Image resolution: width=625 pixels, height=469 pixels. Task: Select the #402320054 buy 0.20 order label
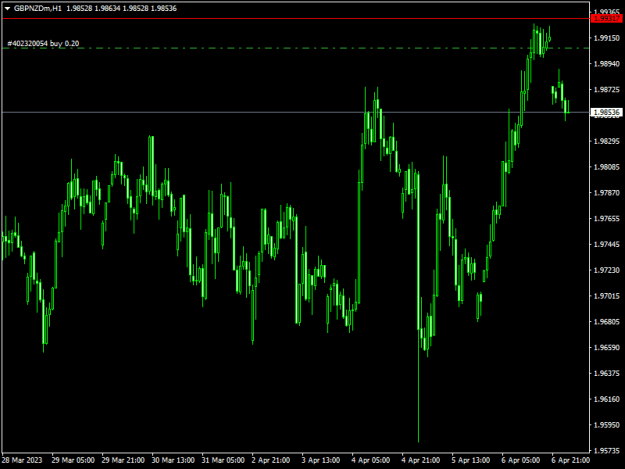pos(43,43)
